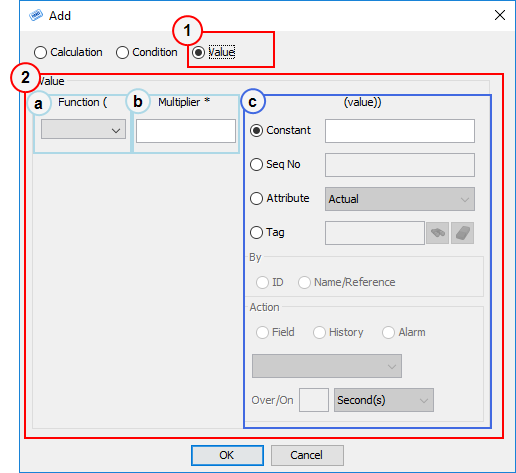Click the Cancel button
This screenshot has width=516, height=473.
click(307, 455)
